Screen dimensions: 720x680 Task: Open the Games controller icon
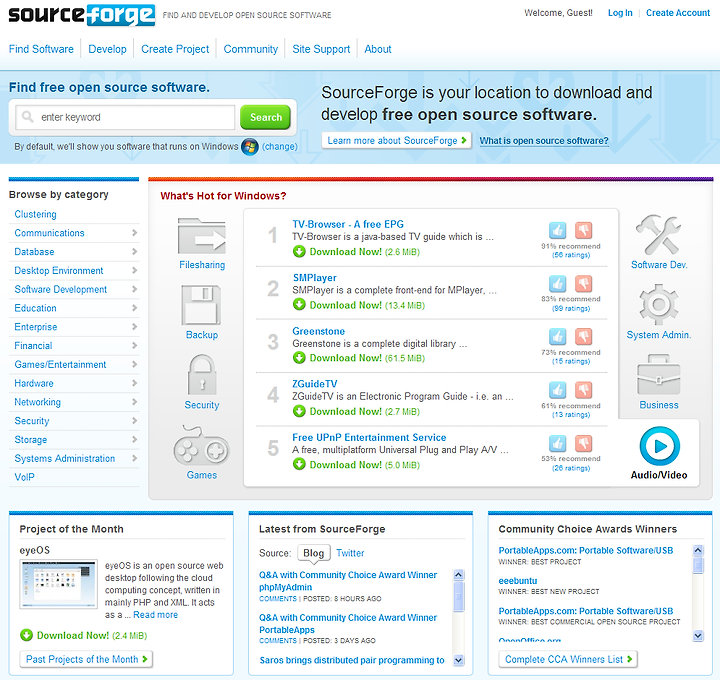[x=201, y=445]
